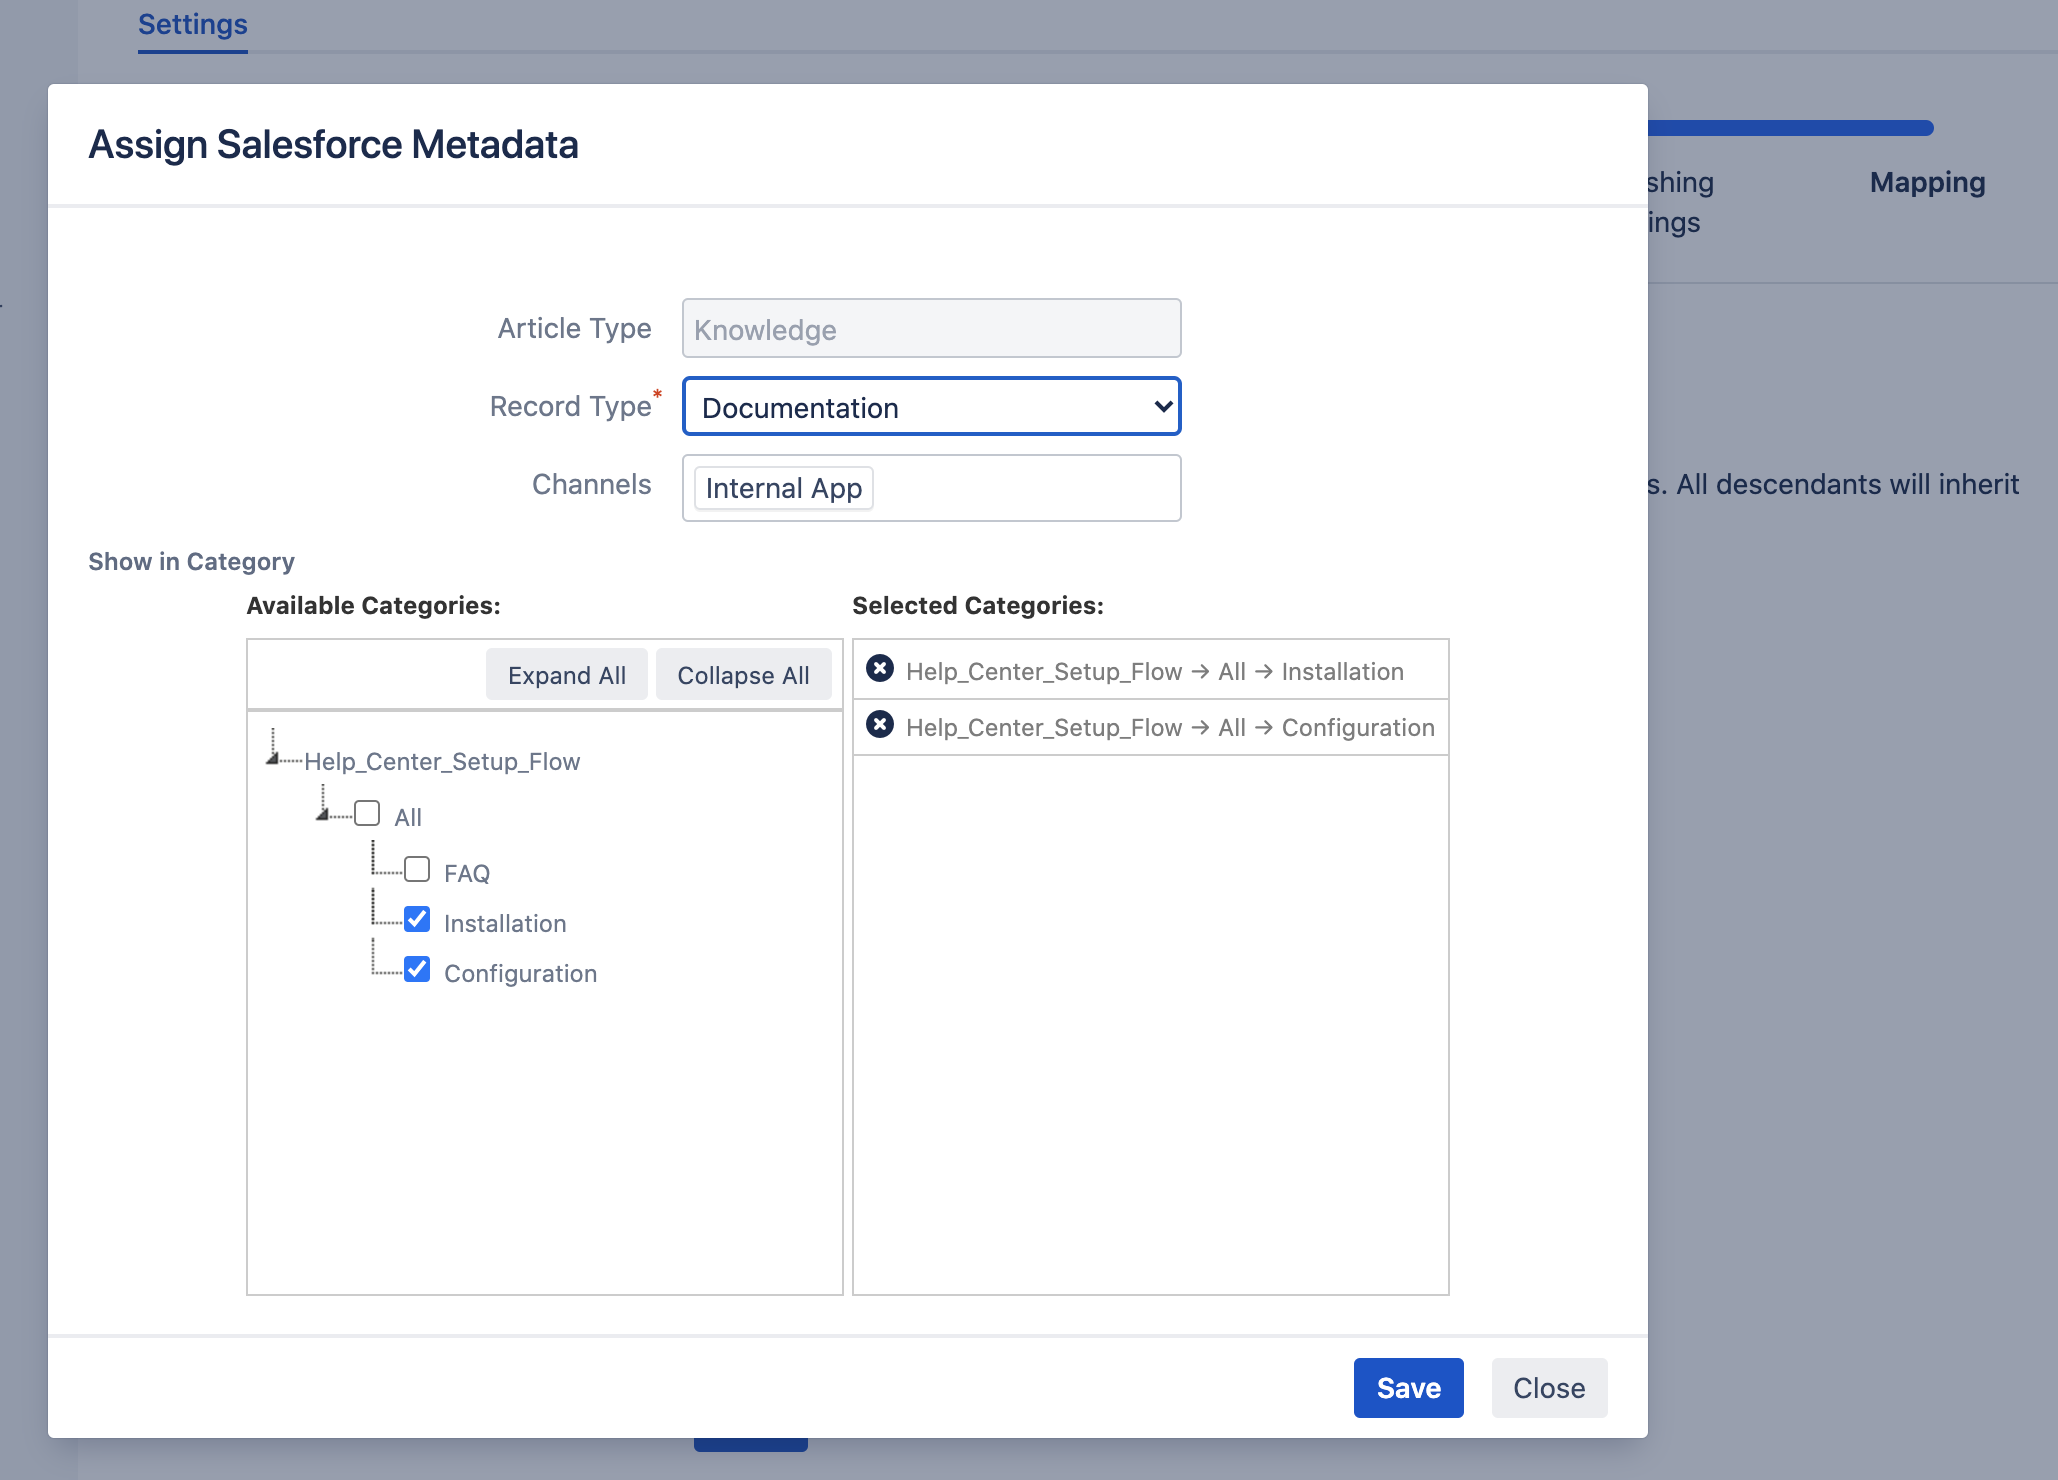The image size is (2058, 1480).
Task: Close the Assign Salesforce Metadata dialog
Action: tap(1548, 1388)
